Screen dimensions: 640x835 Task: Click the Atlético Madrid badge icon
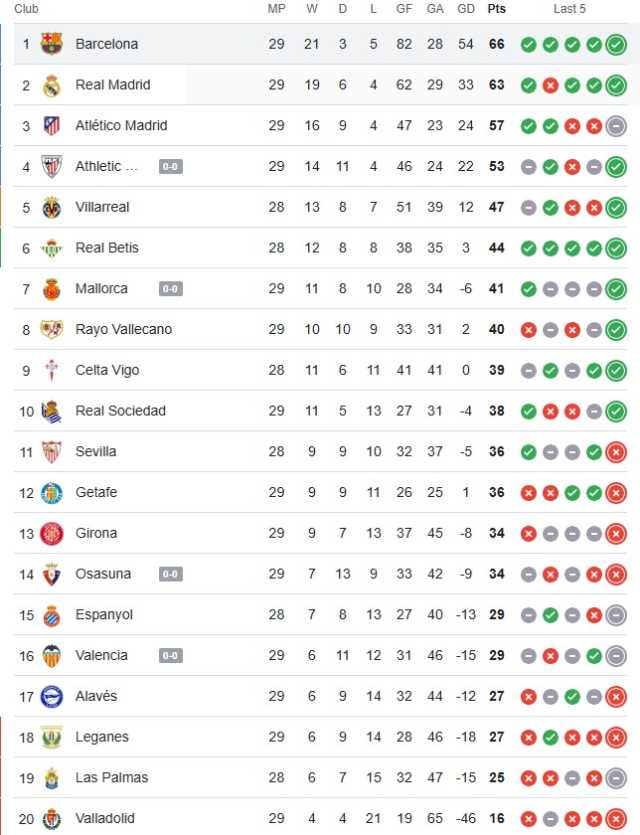point(52,126)
